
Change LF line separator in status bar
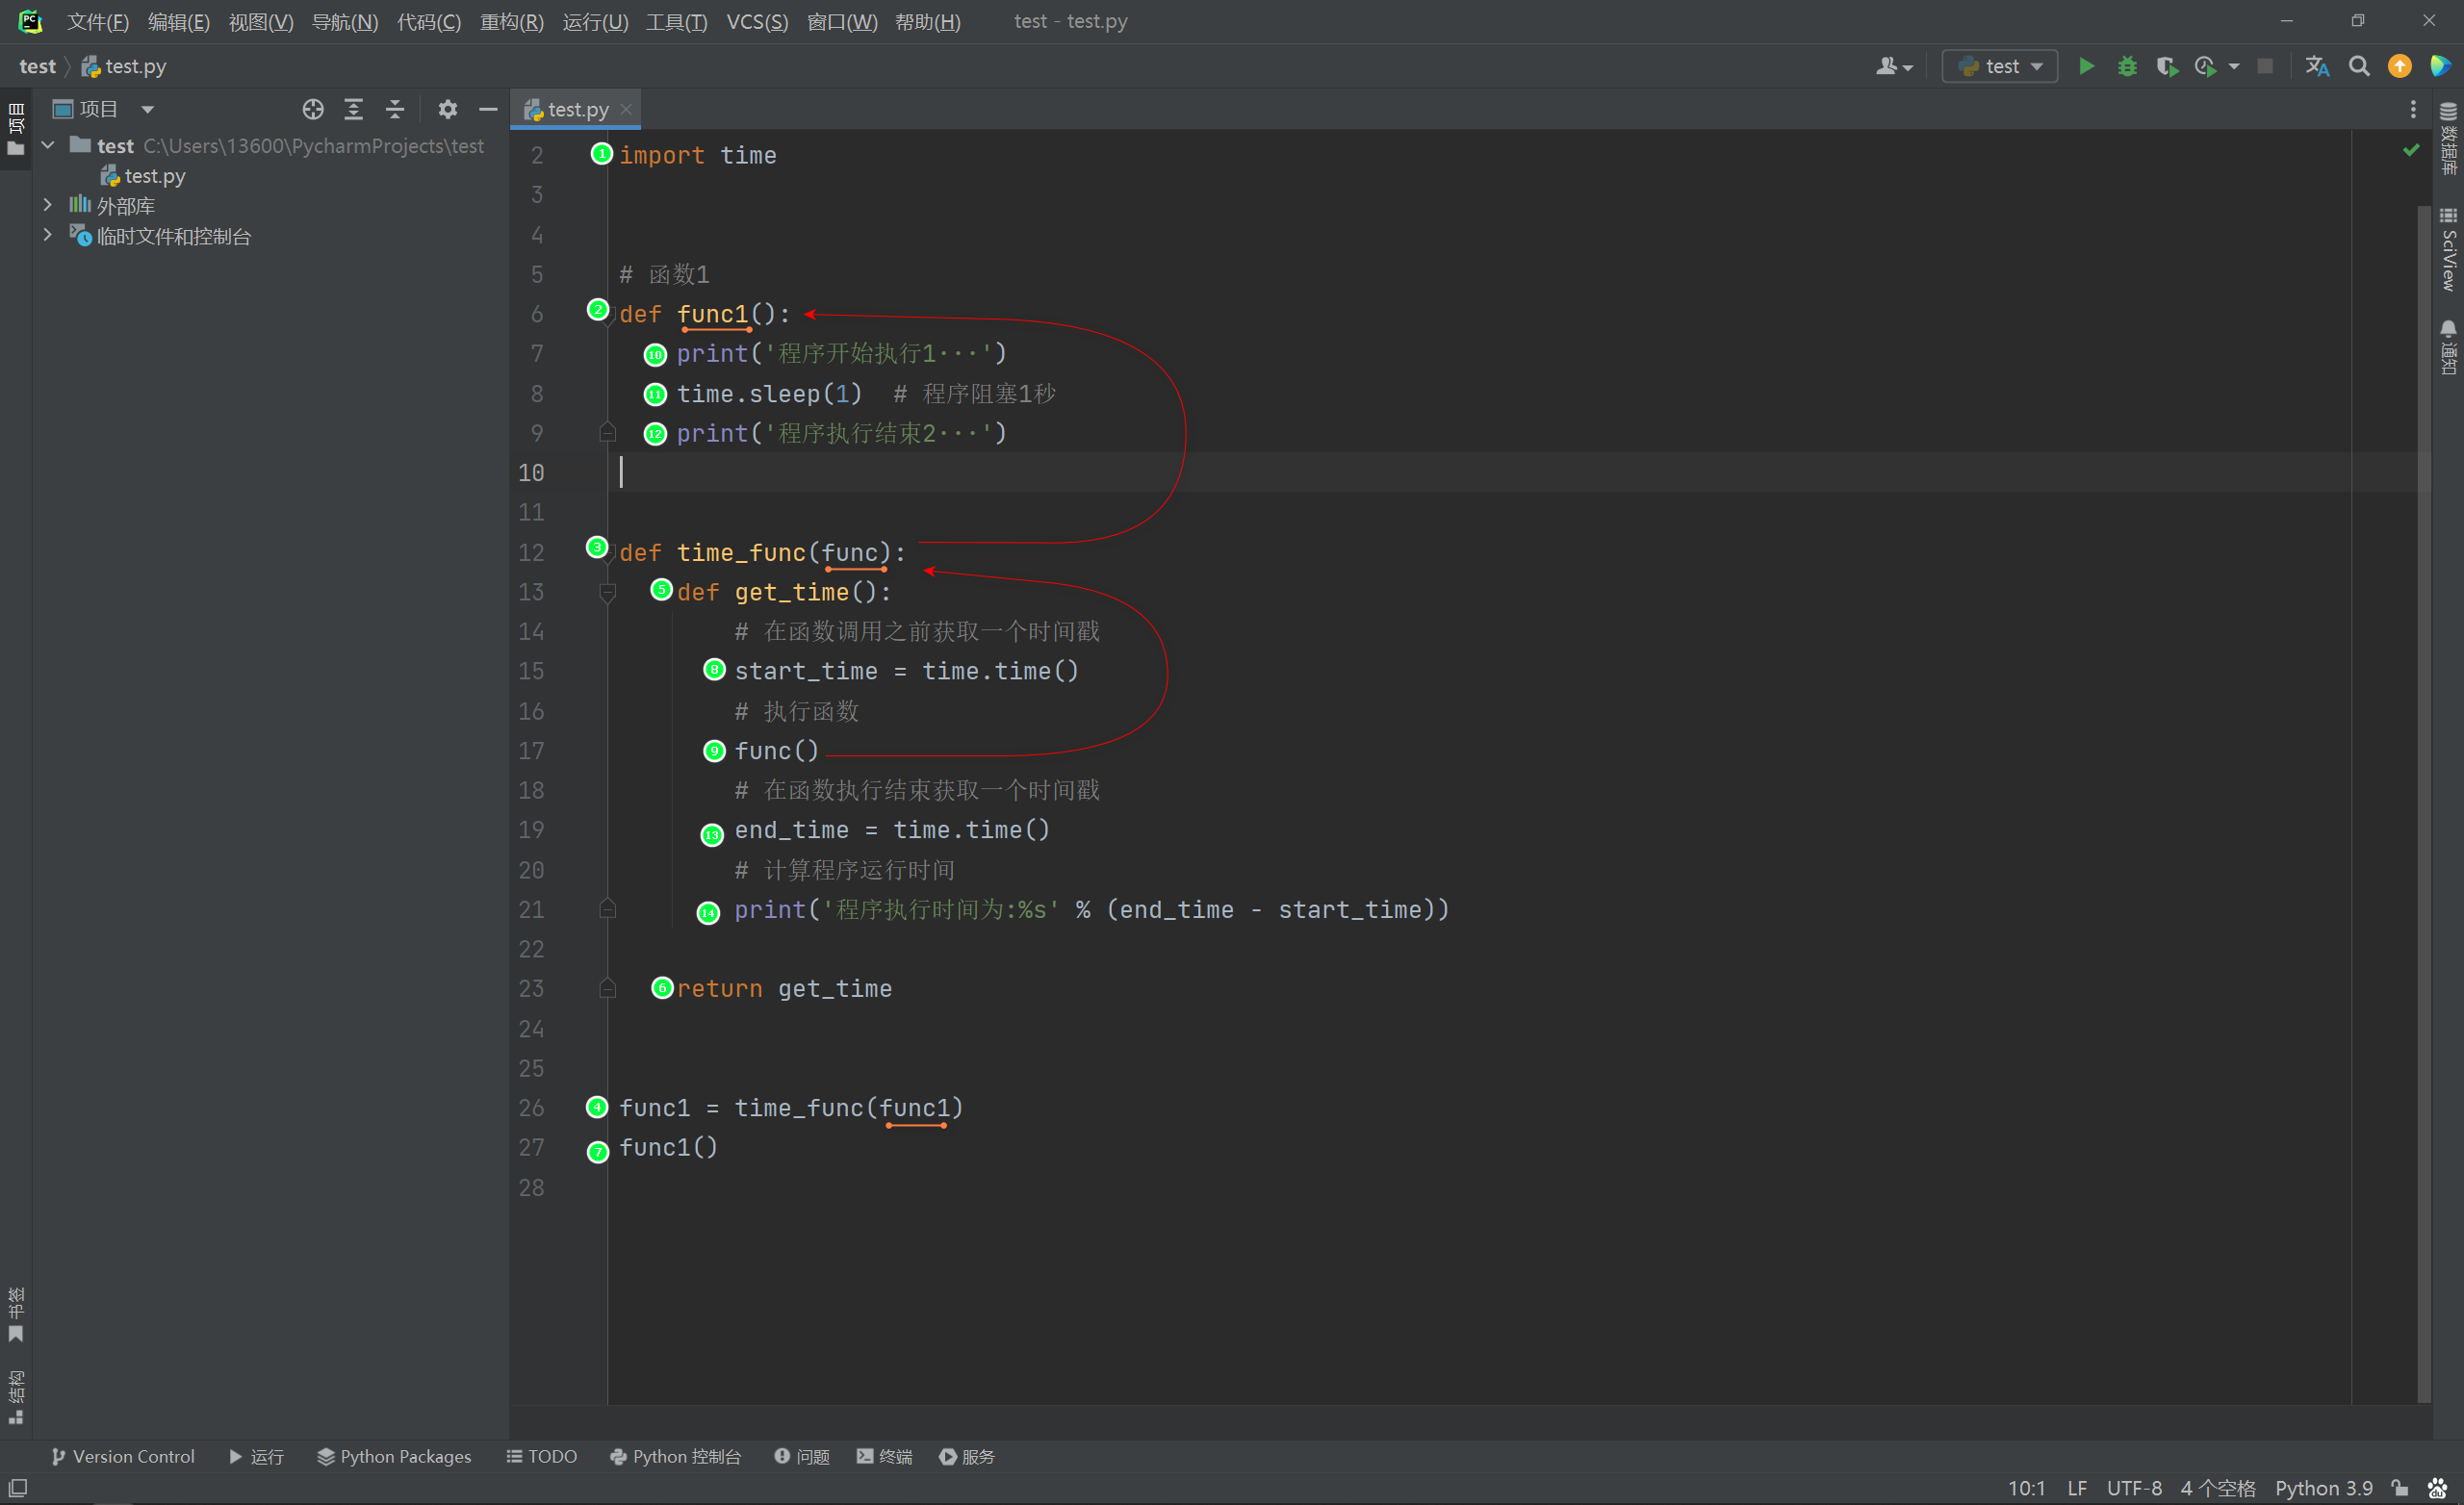2077,1488
